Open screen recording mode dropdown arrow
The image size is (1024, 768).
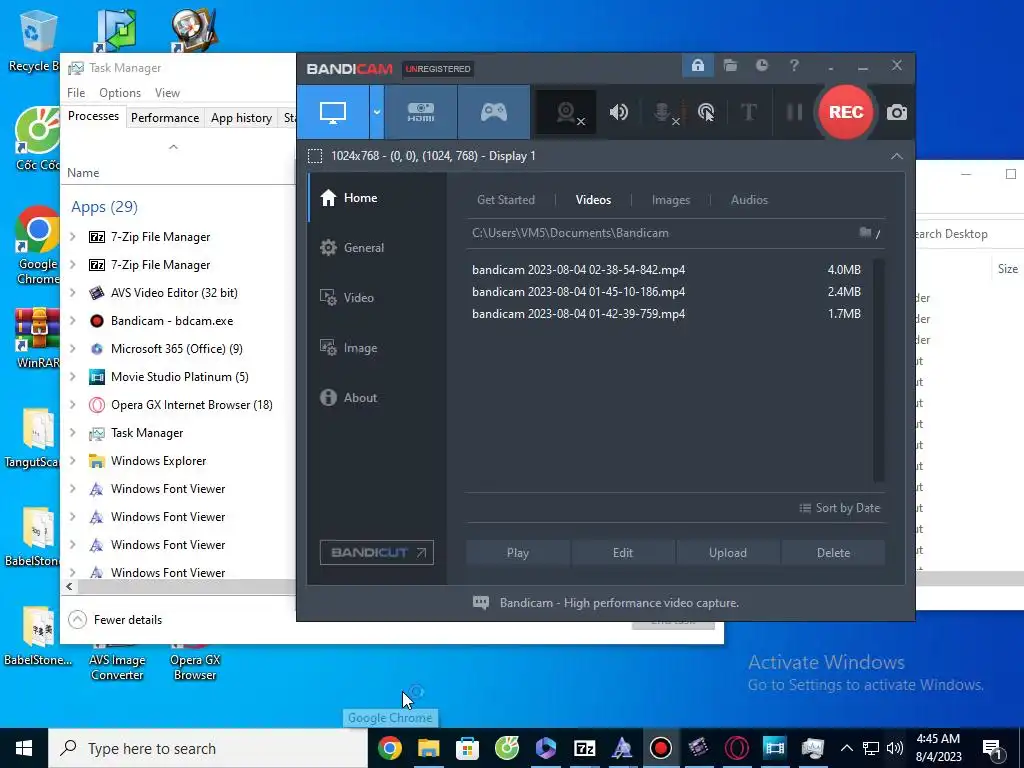click(x=377, y=112)
